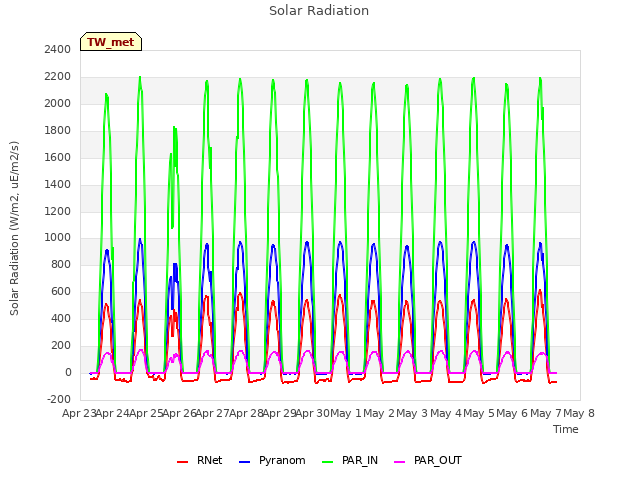640x480 pixels.
Task: Click the 1400 y-axis tick label
Action: tap(58, 184)
